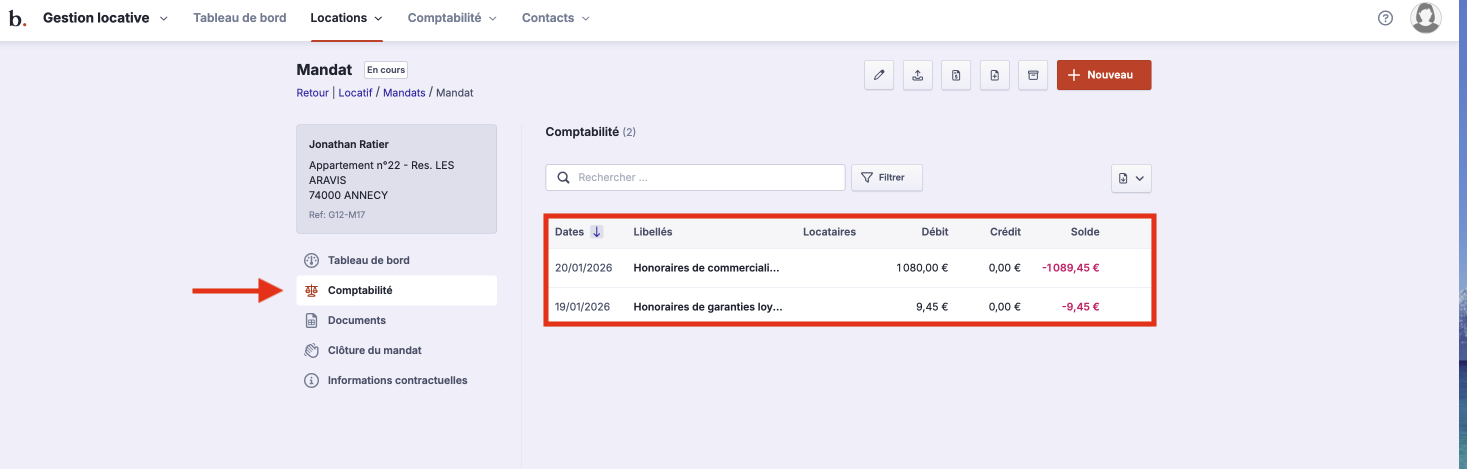Screen dimensions: 1467x469
Task: Click the user avatar profile picture
Action: tap(1425, 18)
